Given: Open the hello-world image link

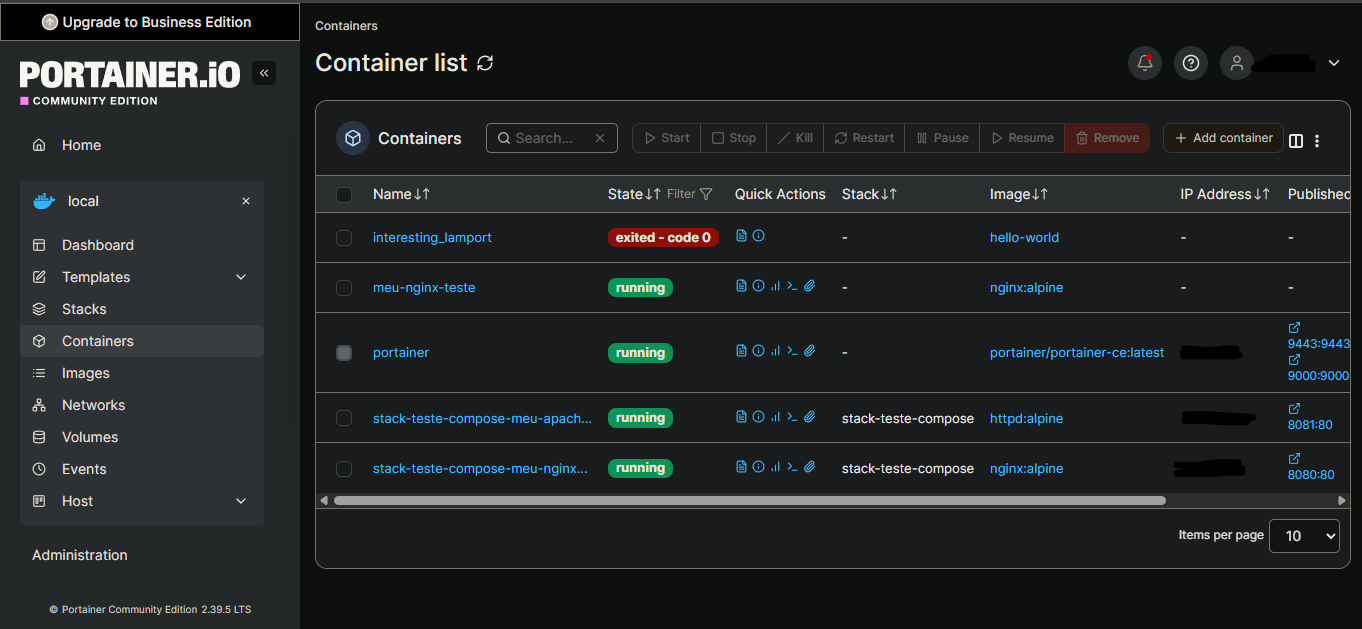Looking at the screenshot, I should 1024,237.
